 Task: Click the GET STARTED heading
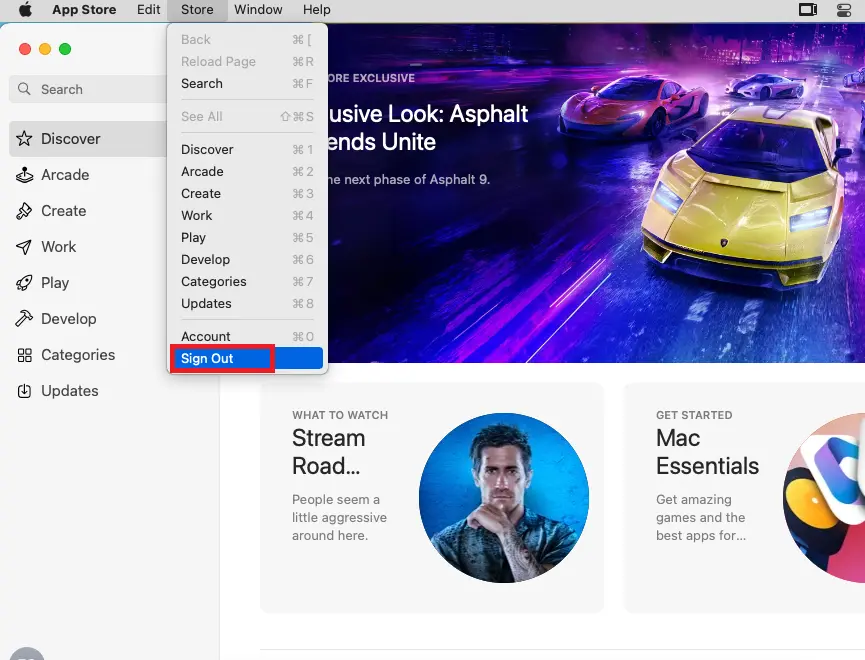(x=694, y=415)
